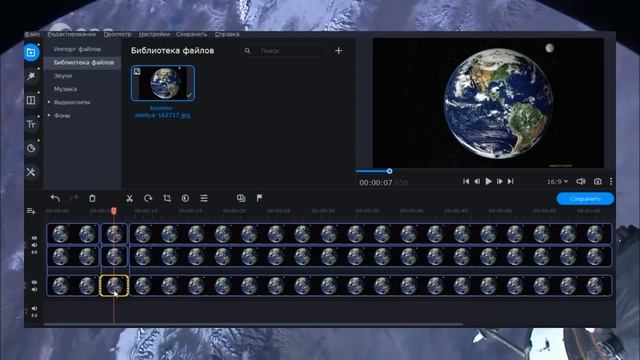This screenshot has height=360, width=640.
Task: Split clip with scissors icon
Action: [x=129, y=198]
